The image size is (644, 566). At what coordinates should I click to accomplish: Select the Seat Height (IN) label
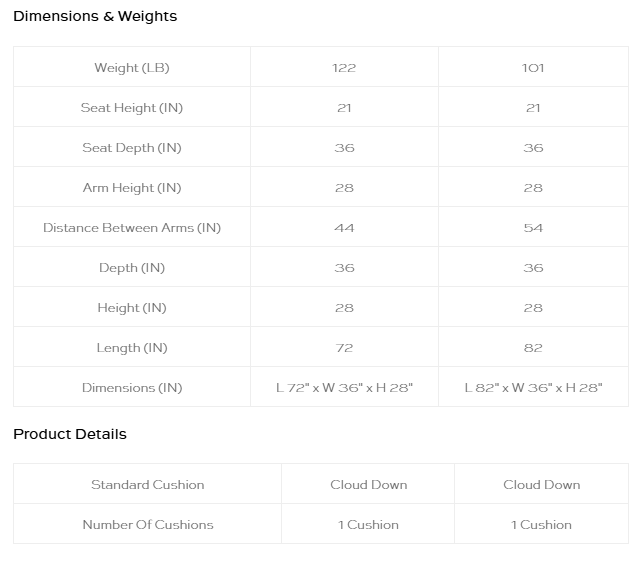[x=132, y=108]
